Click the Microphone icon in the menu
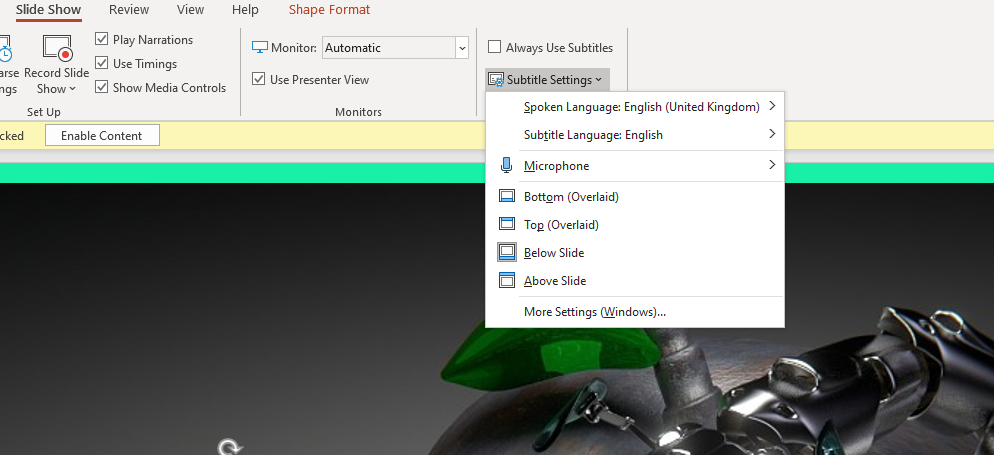The width and height of the screenshot is (994, 455). click(x=507, y=165)
